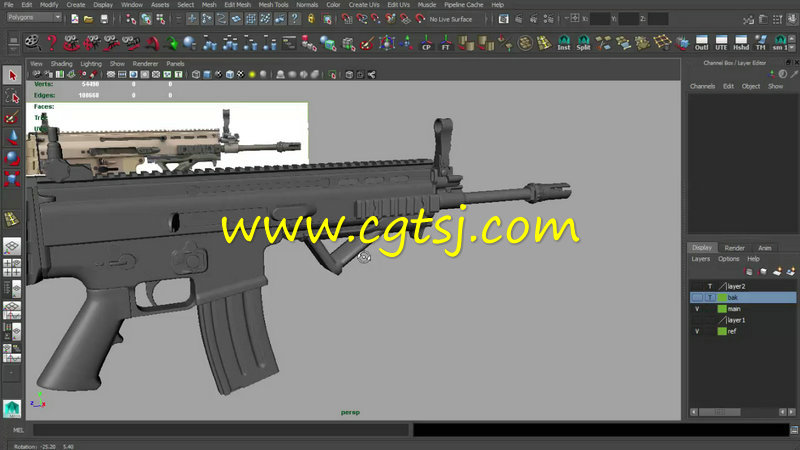Toggle visibility V of main layer

tap(697, 309)
